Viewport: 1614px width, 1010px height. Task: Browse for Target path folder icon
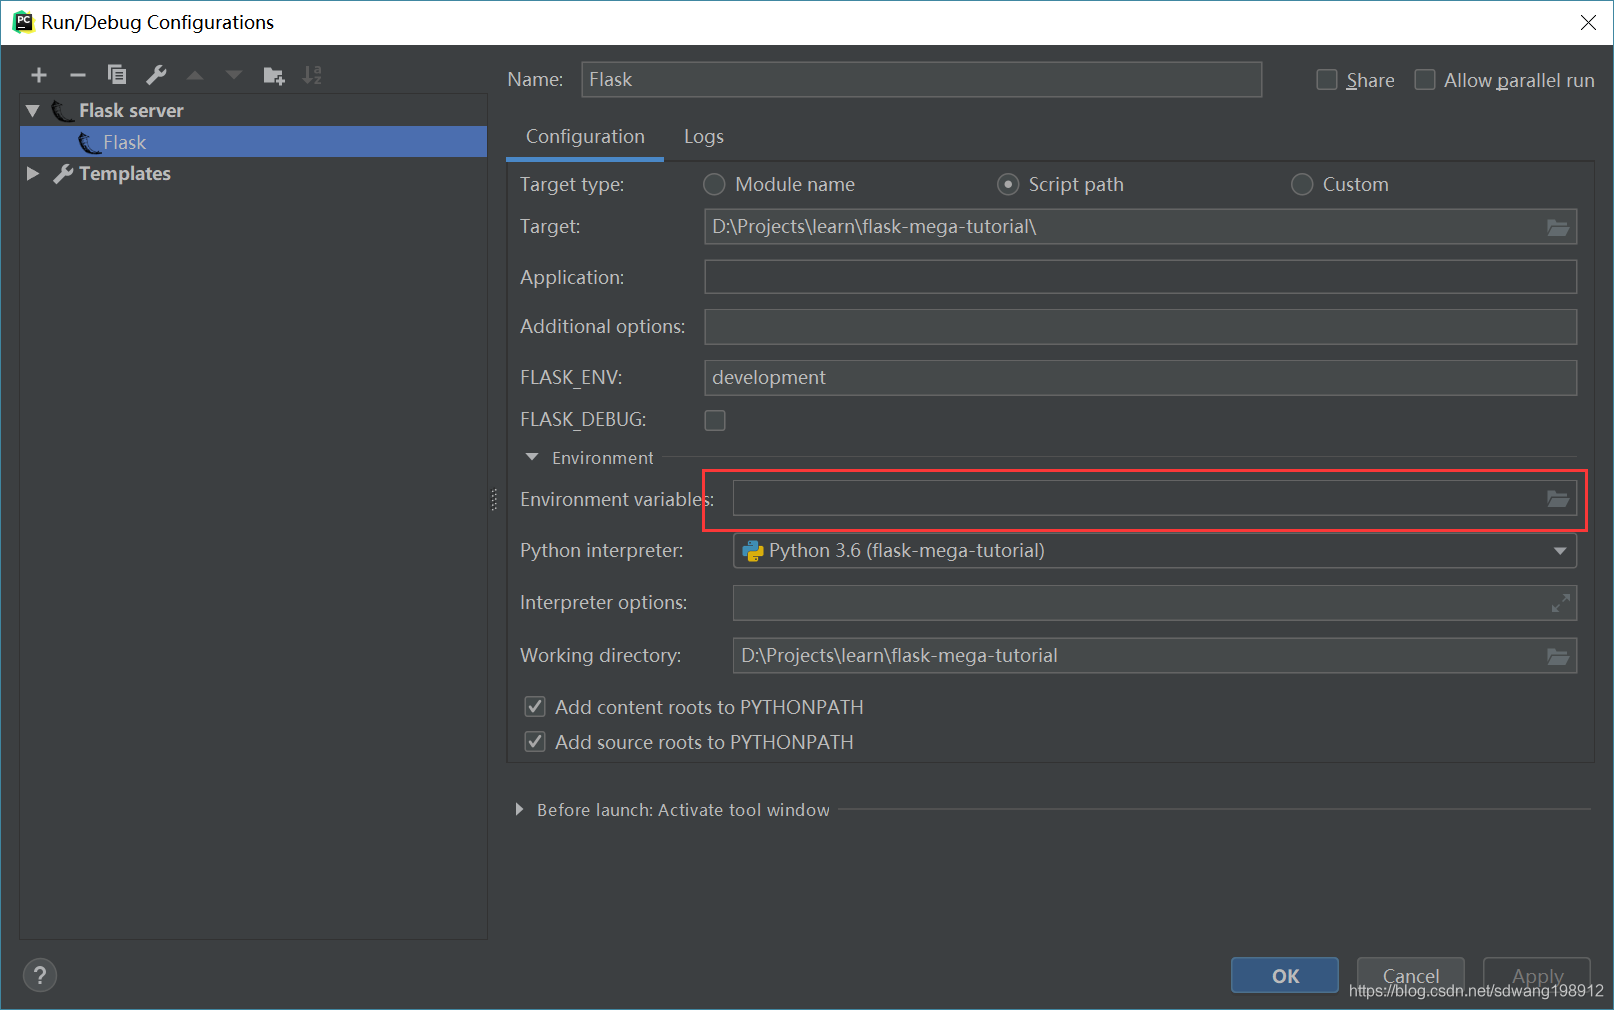click(1558, 227)
